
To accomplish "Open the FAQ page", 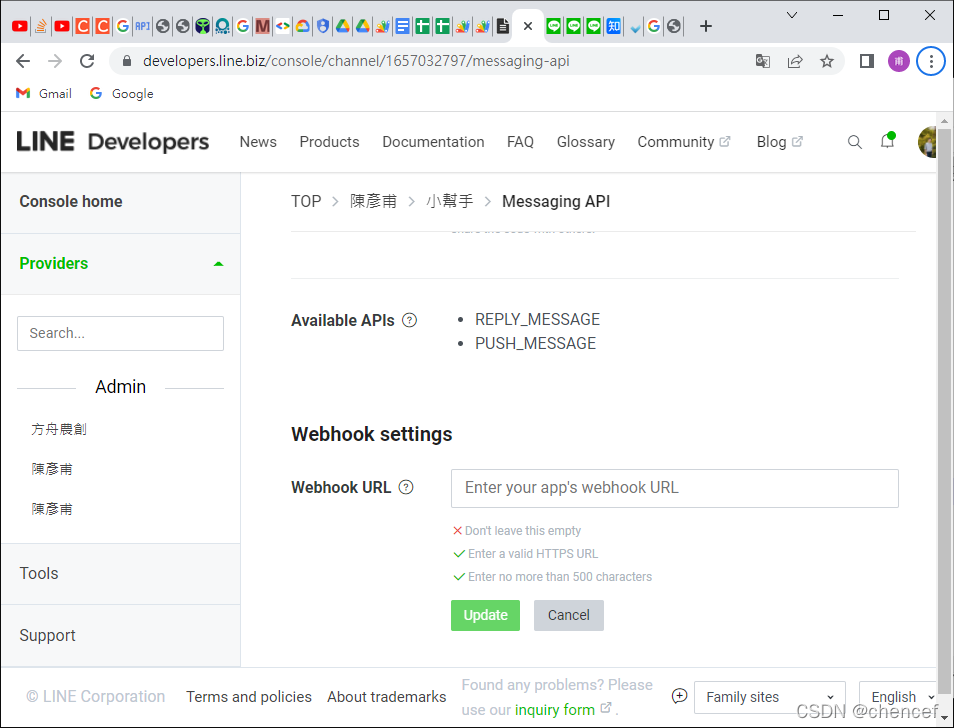I will [520, 142].
